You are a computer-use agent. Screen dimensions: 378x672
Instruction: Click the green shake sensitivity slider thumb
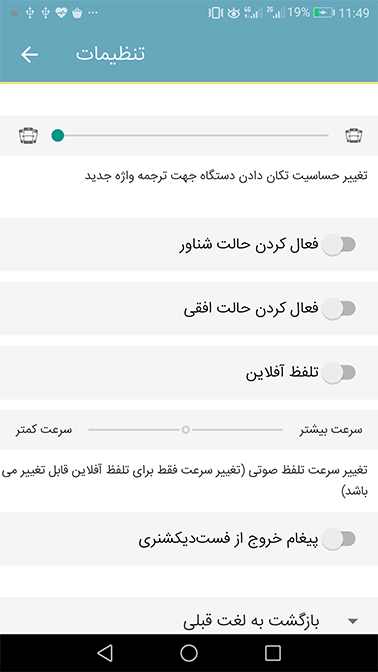[x=57, y=136]
